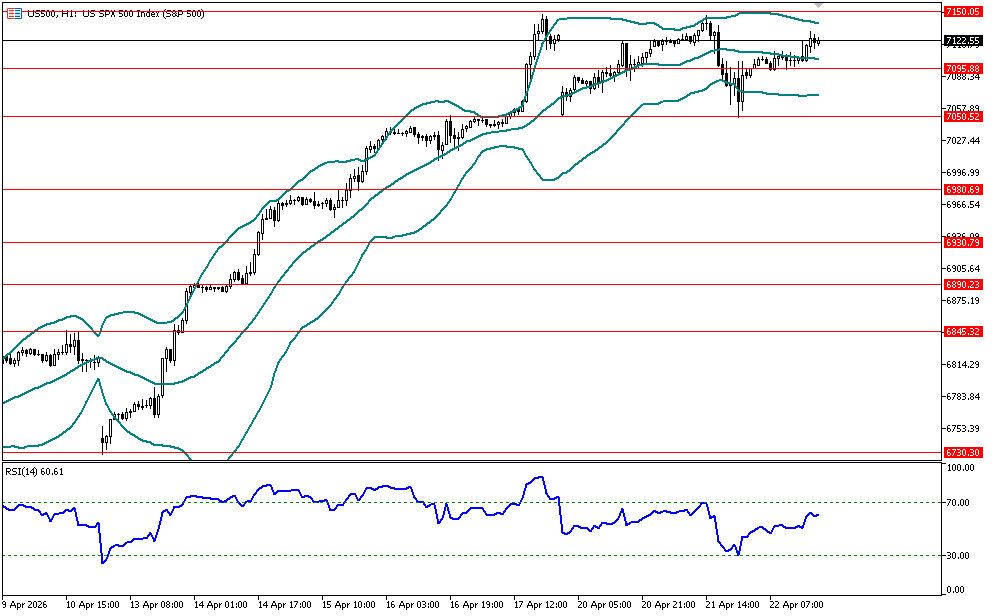The height and width of the screenshot is (616, 994).
Task: Click the RSI 30.00 oversold scale value
Action: click(959, 555)
